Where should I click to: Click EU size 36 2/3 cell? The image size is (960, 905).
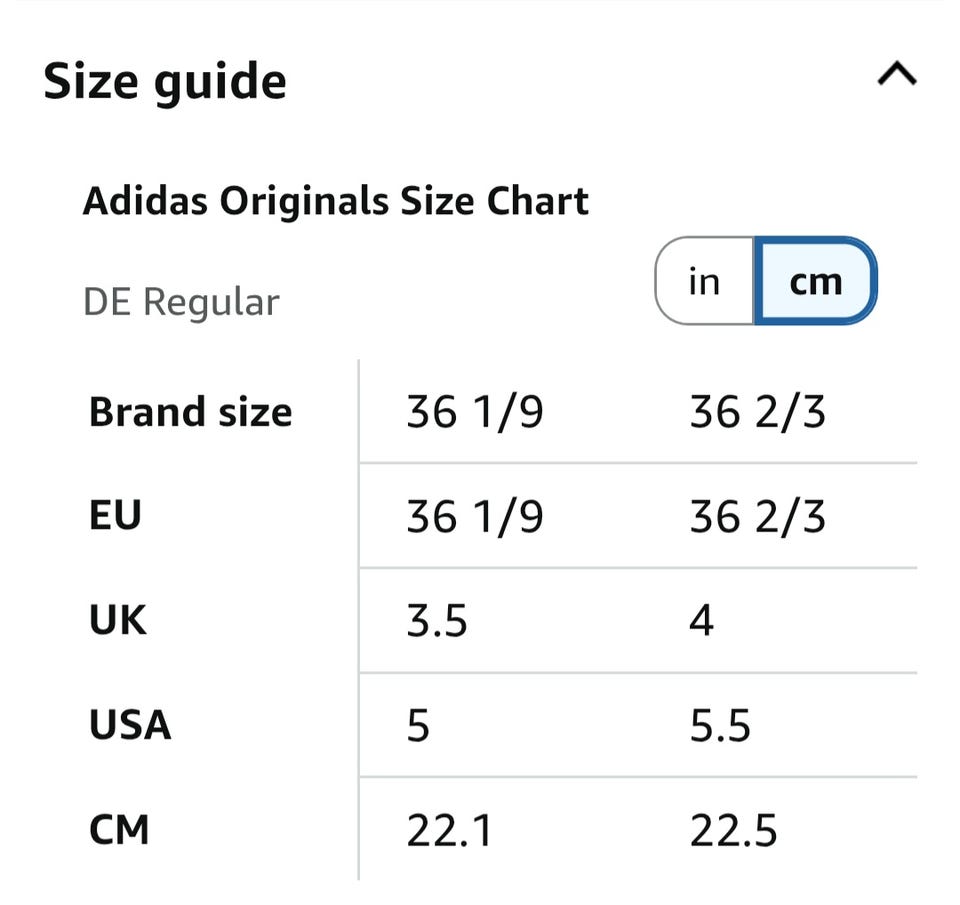(757, 517)
